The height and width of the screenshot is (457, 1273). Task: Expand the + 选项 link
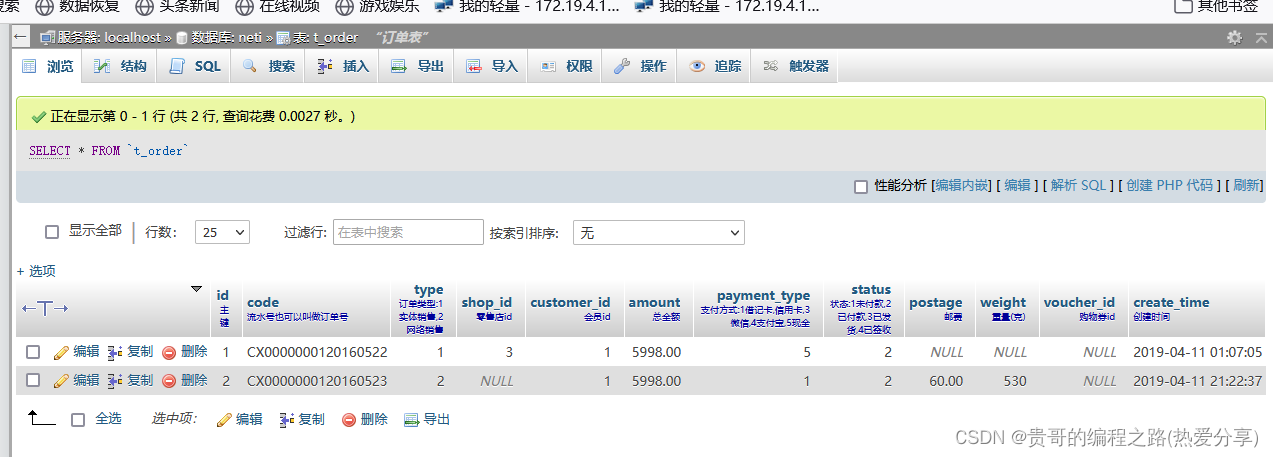coord(36,271)
